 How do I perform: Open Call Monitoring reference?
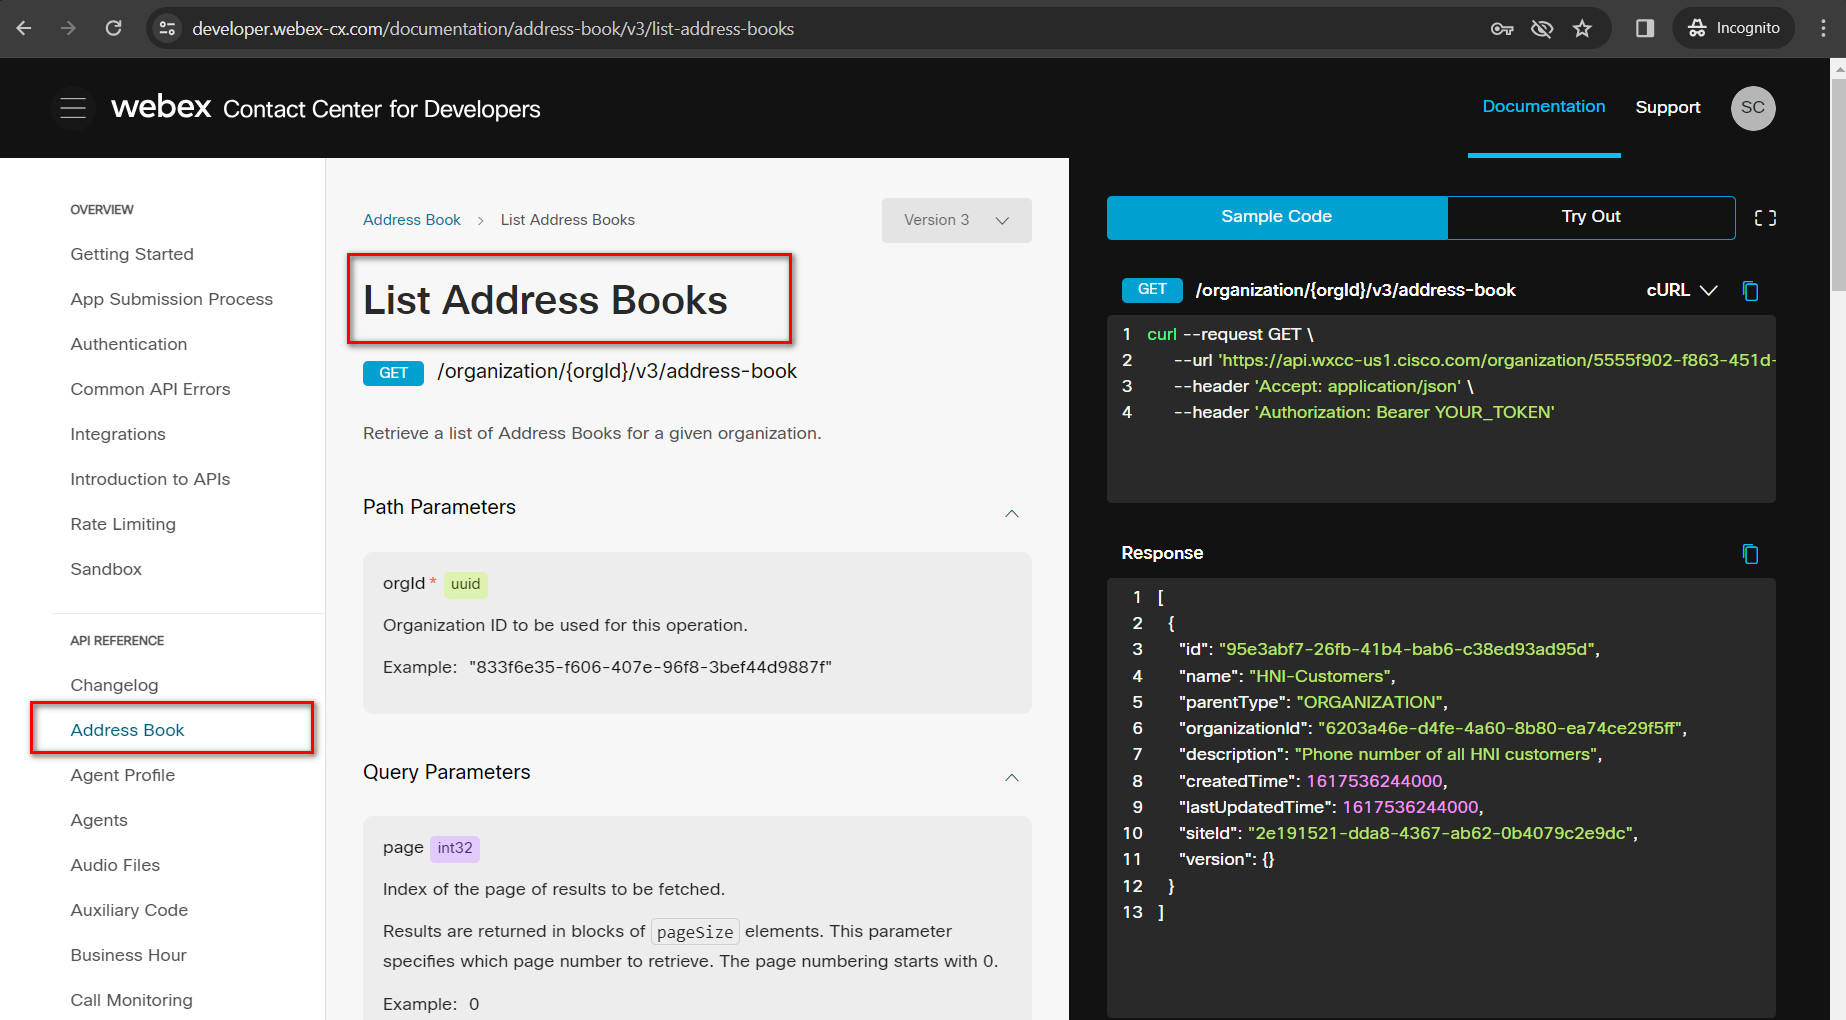[131, 1000]
